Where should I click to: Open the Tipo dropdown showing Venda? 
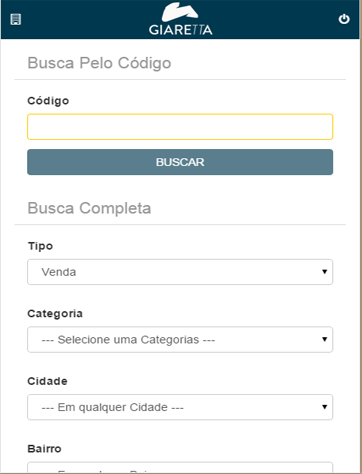tap(180, 272)
